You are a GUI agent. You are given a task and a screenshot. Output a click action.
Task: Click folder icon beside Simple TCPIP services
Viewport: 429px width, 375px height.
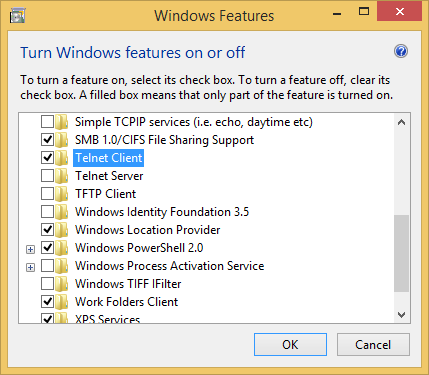[x=62, y=122]
